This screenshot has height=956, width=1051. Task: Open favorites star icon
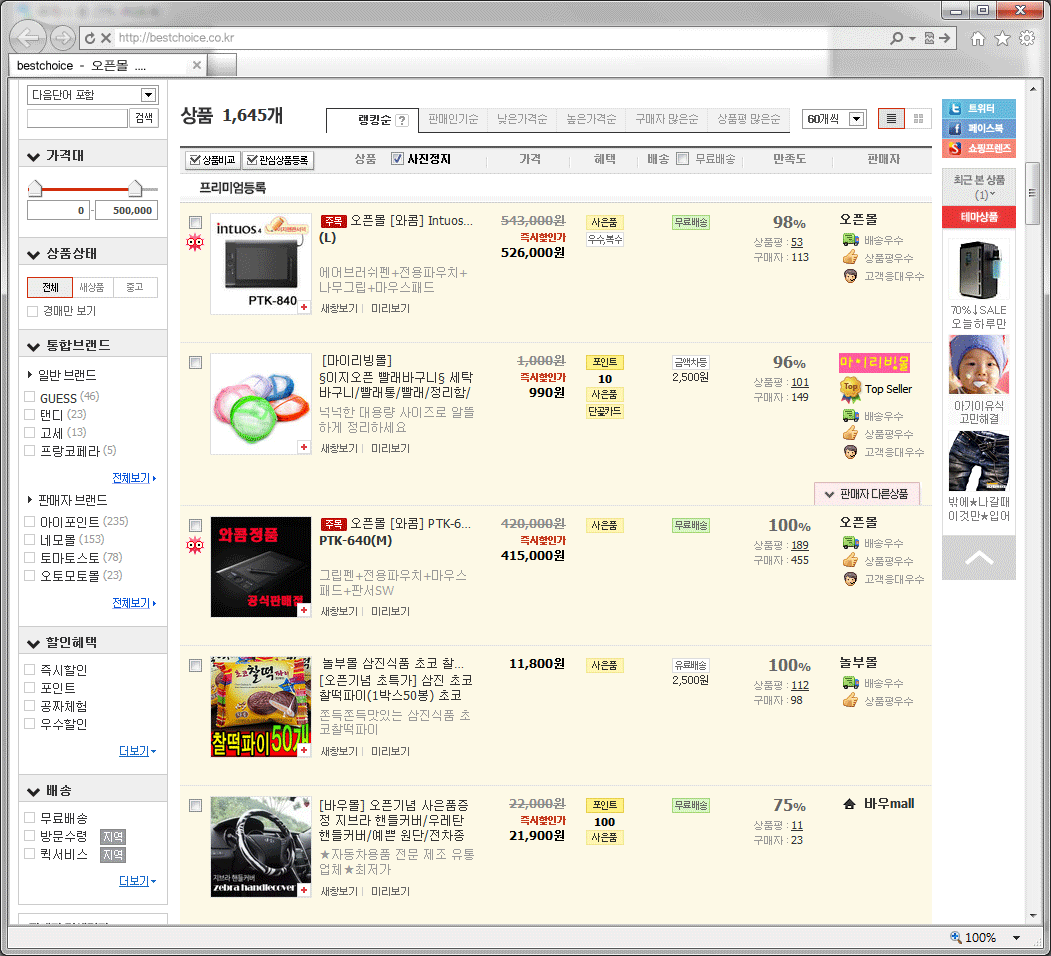(x=1002, y=38)
